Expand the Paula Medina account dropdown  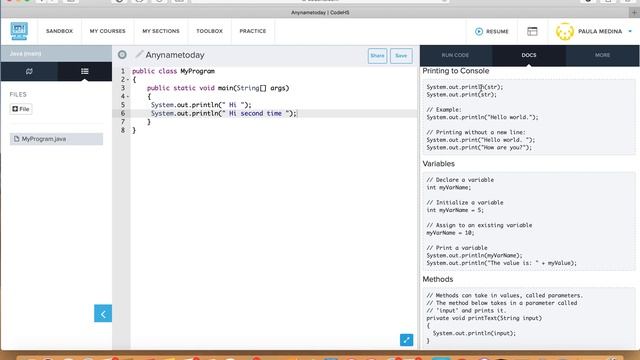630,31
